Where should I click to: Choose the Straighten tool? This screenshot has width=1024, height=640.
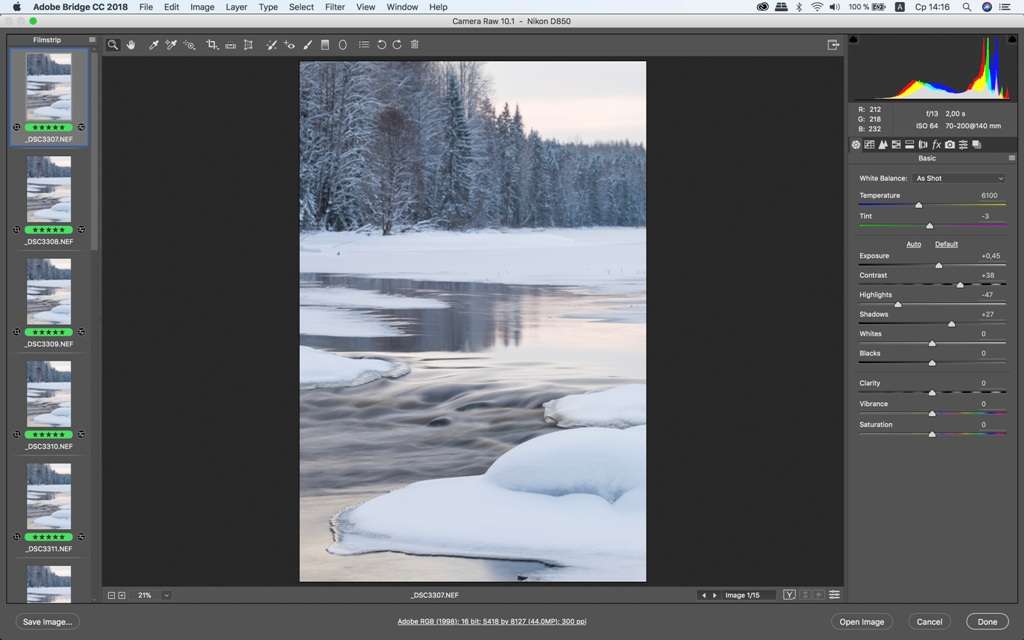point(230,45)
